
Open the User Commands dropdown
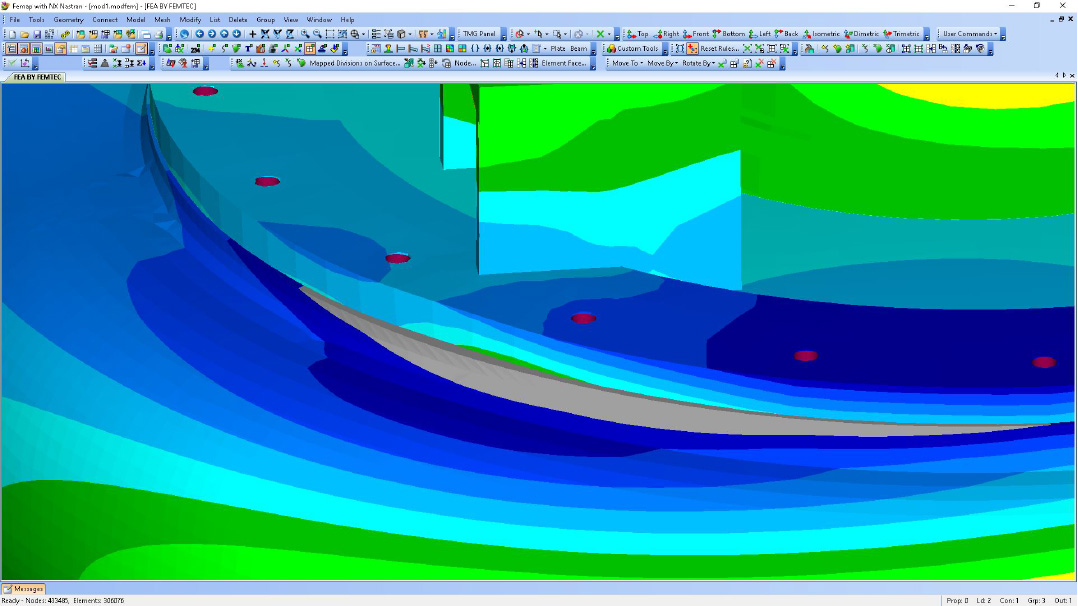tap(969, 34)
